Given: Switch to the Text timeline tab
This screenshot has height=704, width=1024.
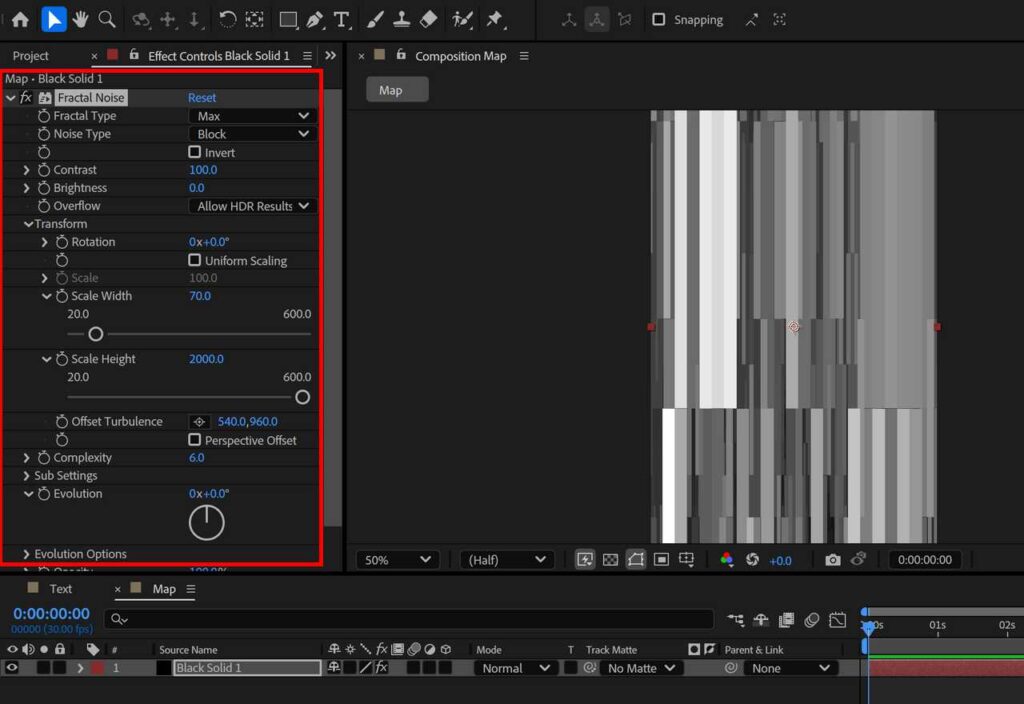Looking at the screenshot, I should (61, 589).
